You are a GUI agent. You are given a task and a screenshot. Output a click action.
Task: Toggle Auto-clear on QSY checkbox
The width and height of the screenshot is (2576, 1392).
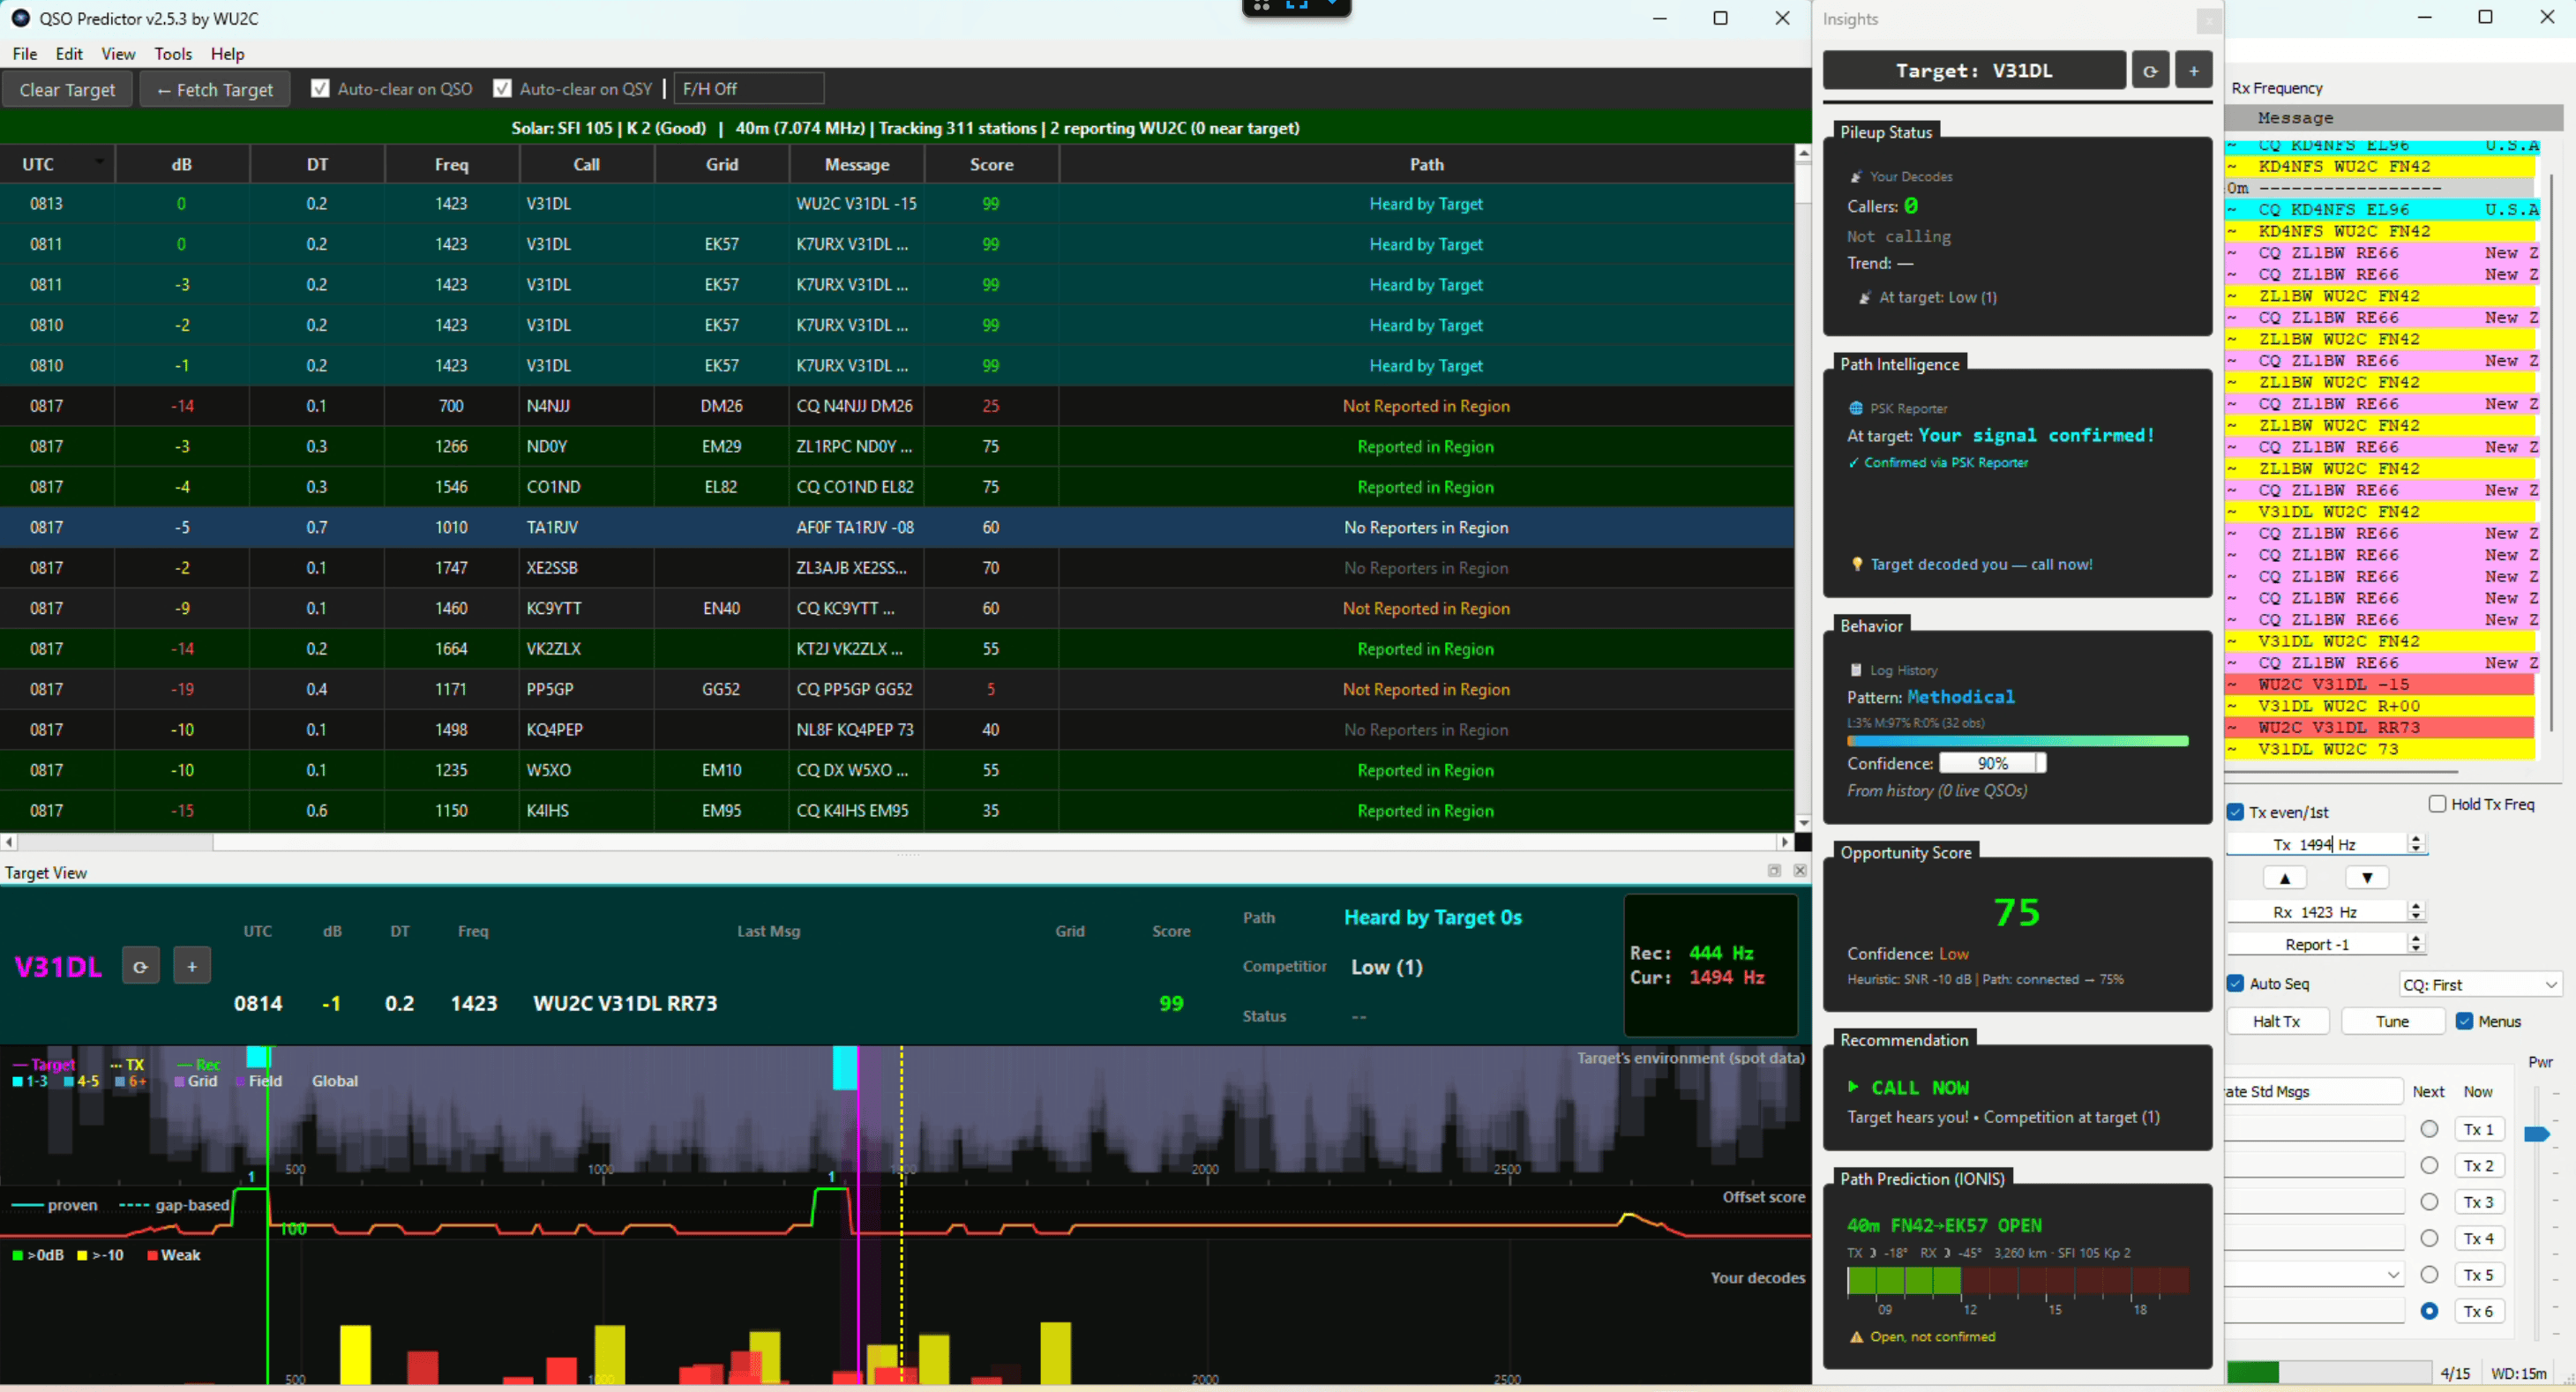pyautogui.click(x=502, y=88)
